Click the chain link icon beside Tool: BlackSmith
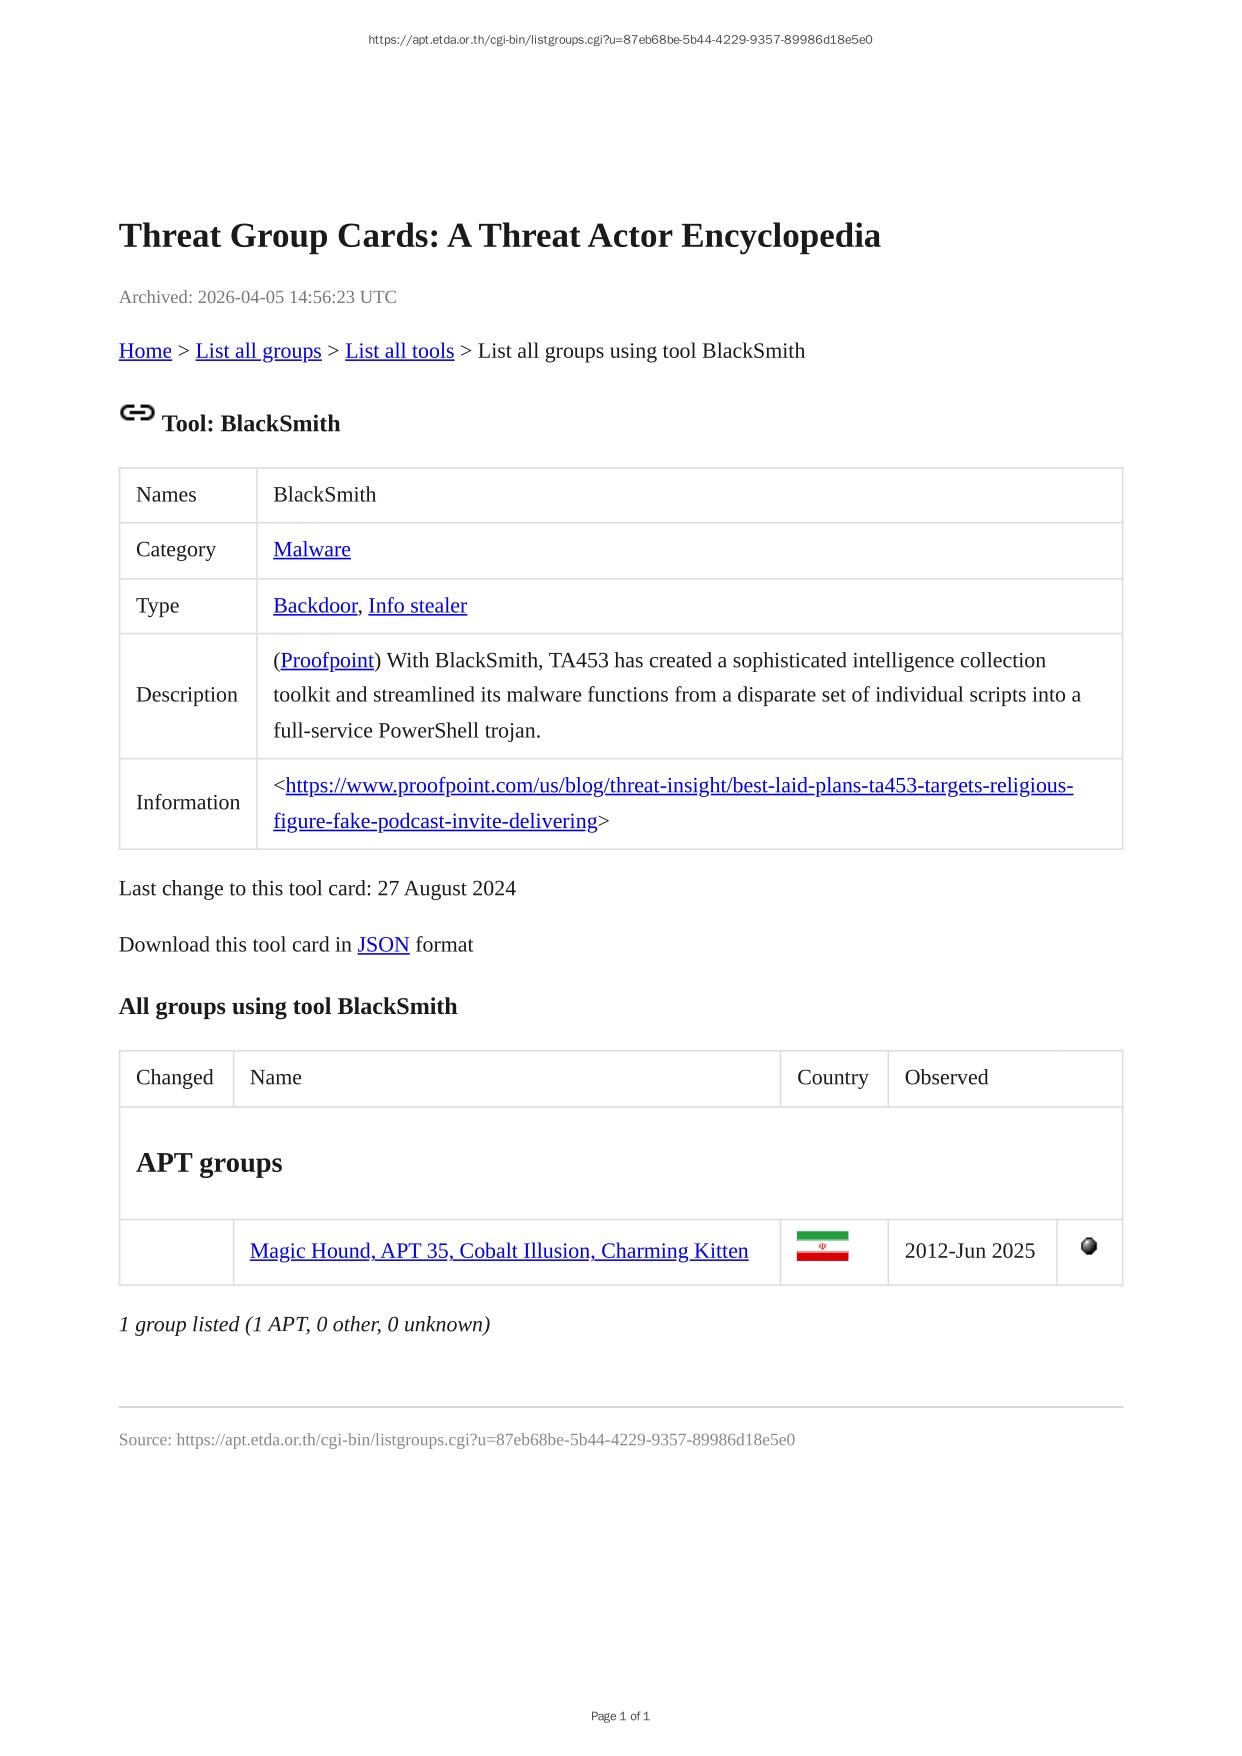 pyautogui.click(x=137, y=413)
